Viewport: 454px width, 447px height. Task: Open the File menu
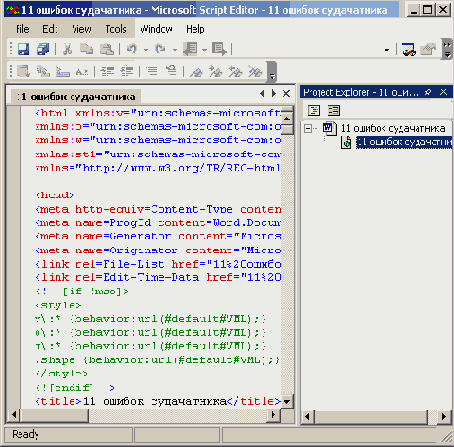click(x=23, y=29)
